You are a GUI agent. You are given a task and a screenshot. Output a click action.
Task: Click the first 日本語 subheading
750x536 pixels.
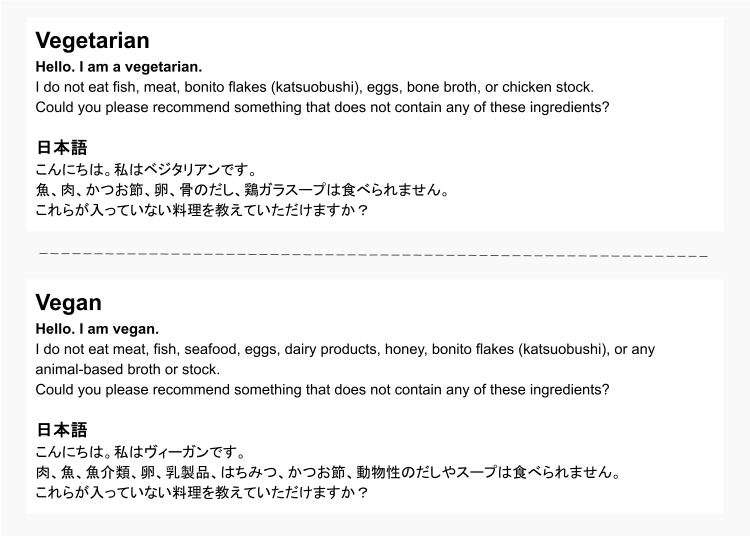(x=62, y=148)
